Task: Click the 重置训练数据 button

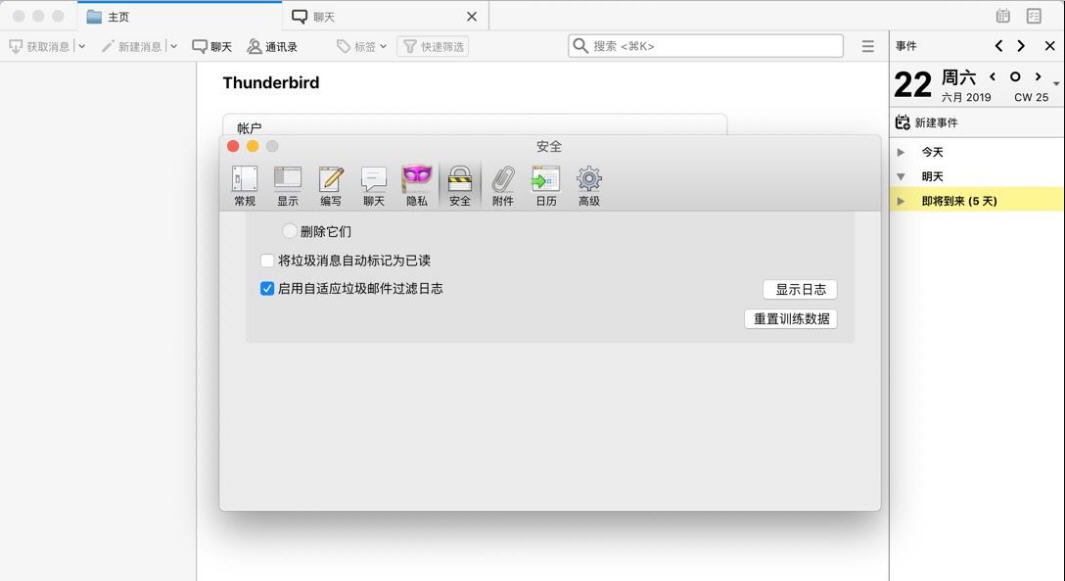Action: [792, 318]
